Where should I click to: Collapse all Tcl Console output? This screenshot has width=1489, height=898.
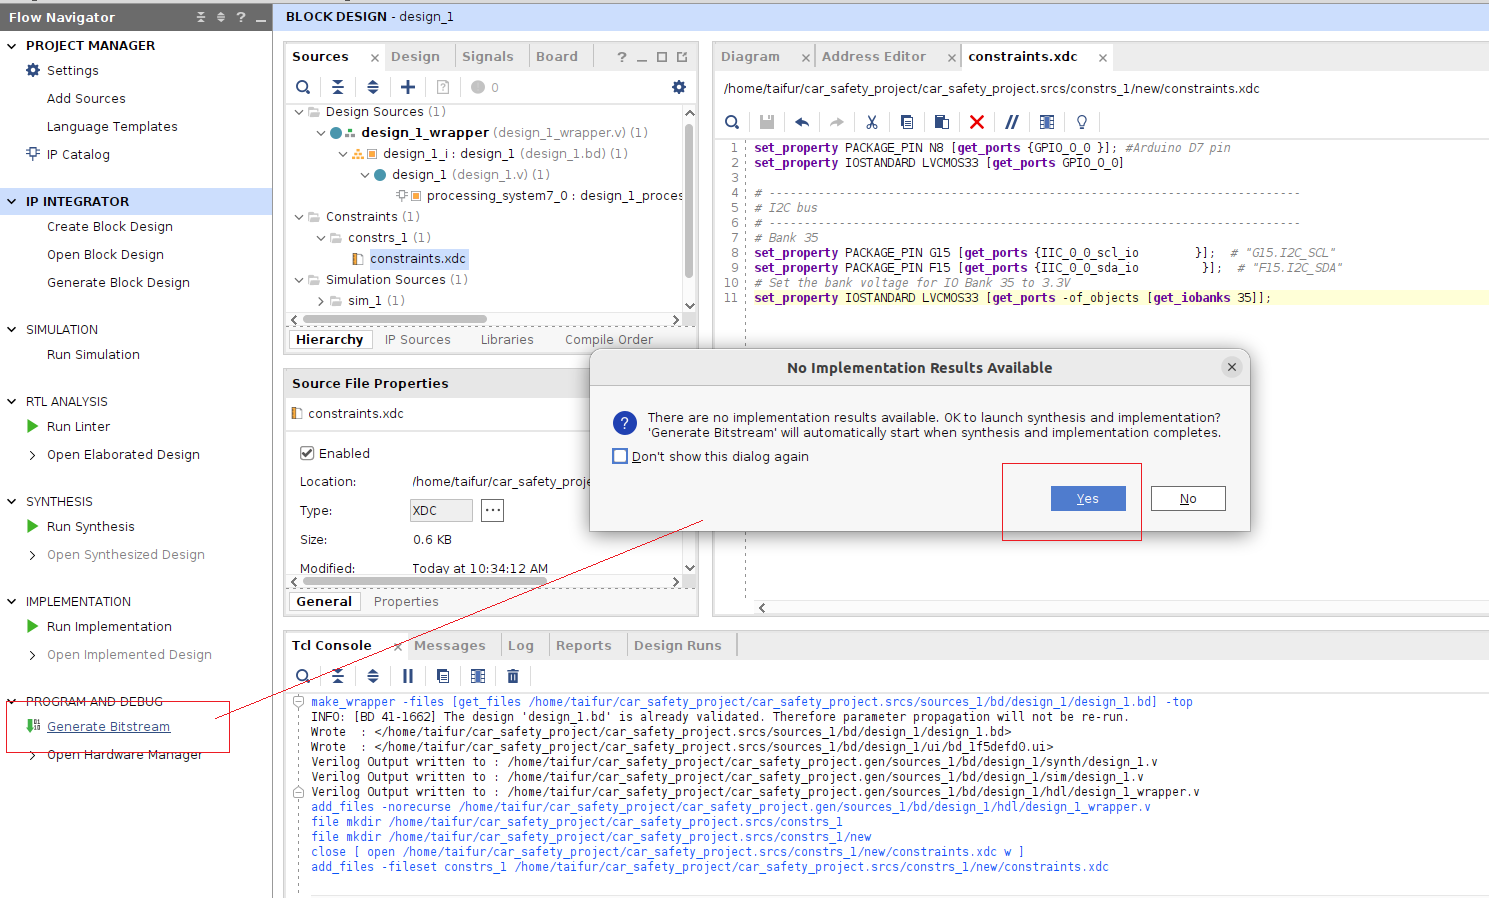338,676
